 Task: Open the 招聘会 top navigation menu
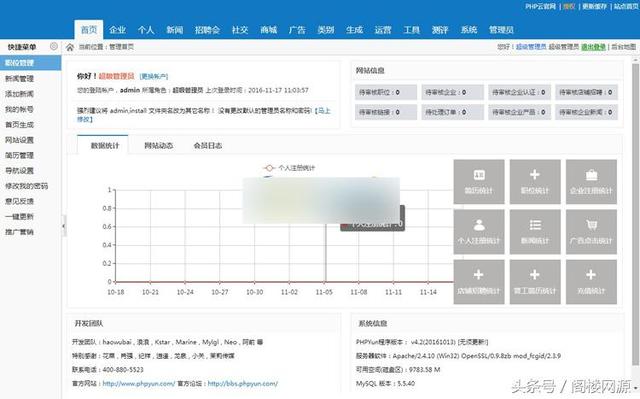(x=207, y=30)
